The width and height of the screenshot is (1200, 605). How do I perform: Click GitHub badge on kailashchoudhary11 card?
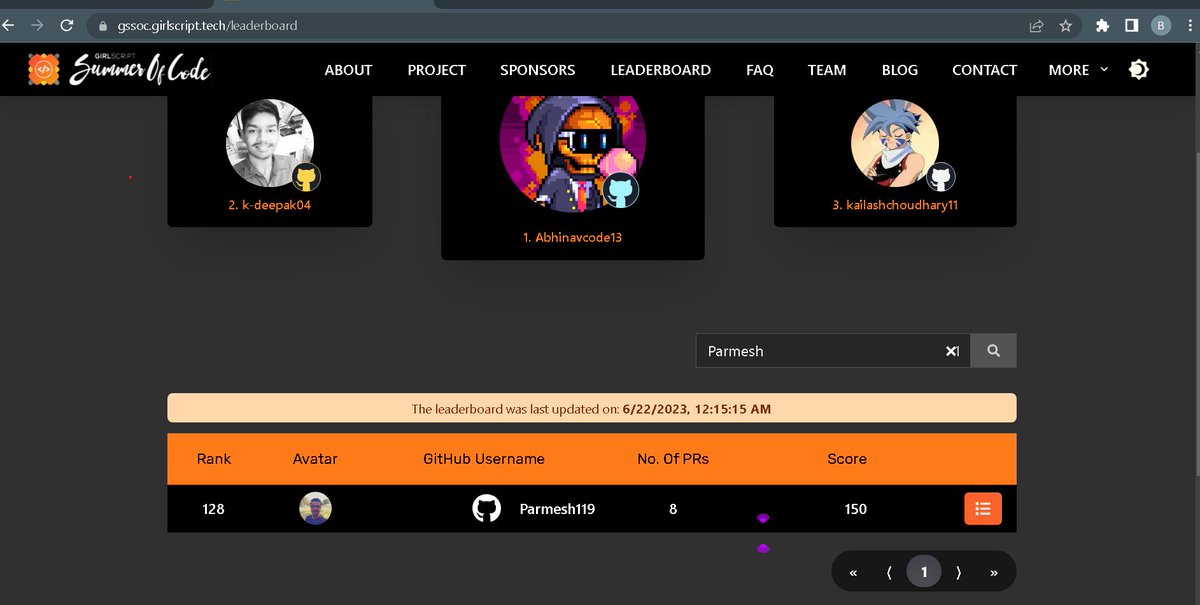coord(941,178)
